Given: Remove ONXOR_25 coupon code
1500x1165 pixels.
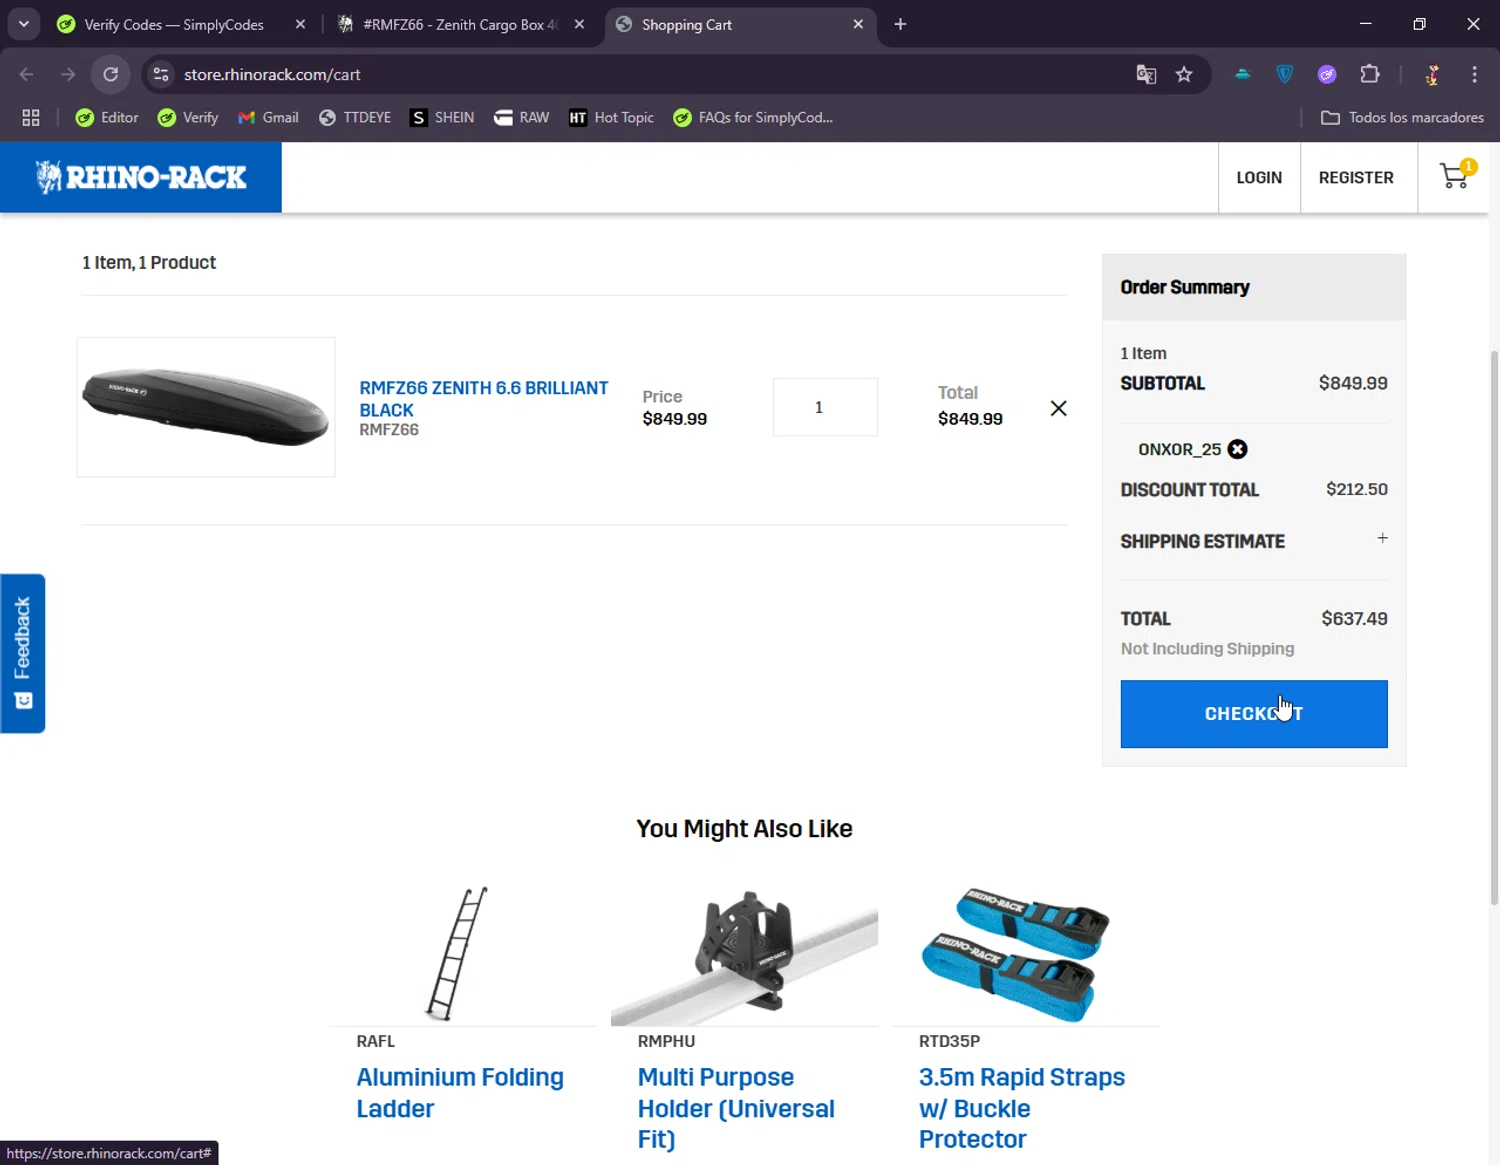Looking at the screenshot, I should pyautogui.click(x=1237, y=449).
